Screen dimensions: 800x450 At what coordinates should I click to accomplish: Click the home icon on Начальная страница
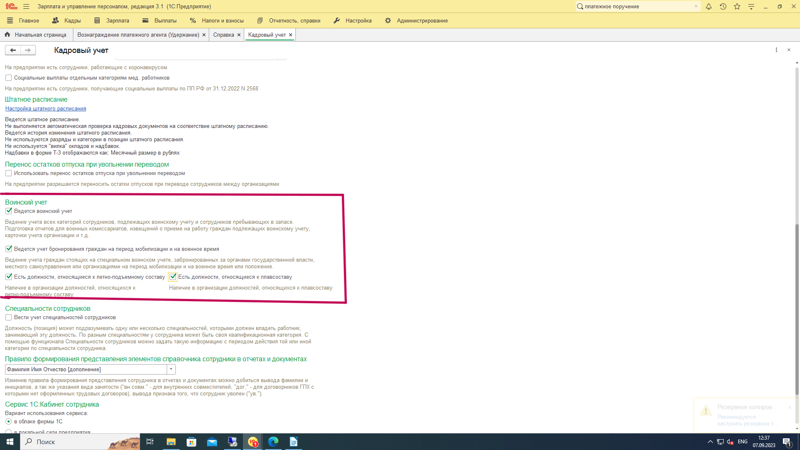tap(7, 35)
